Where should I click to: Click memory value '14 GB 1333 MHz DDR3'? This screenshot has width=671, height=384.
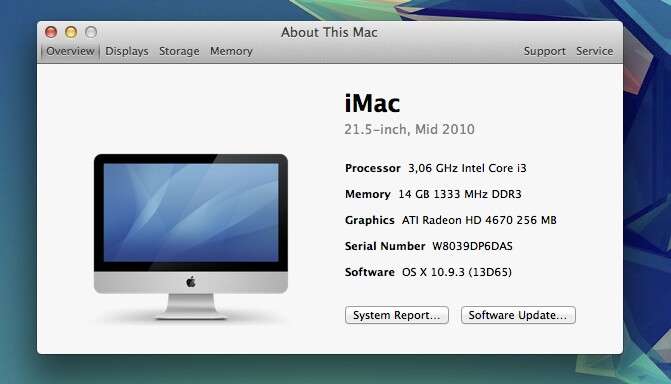(460, 194)
